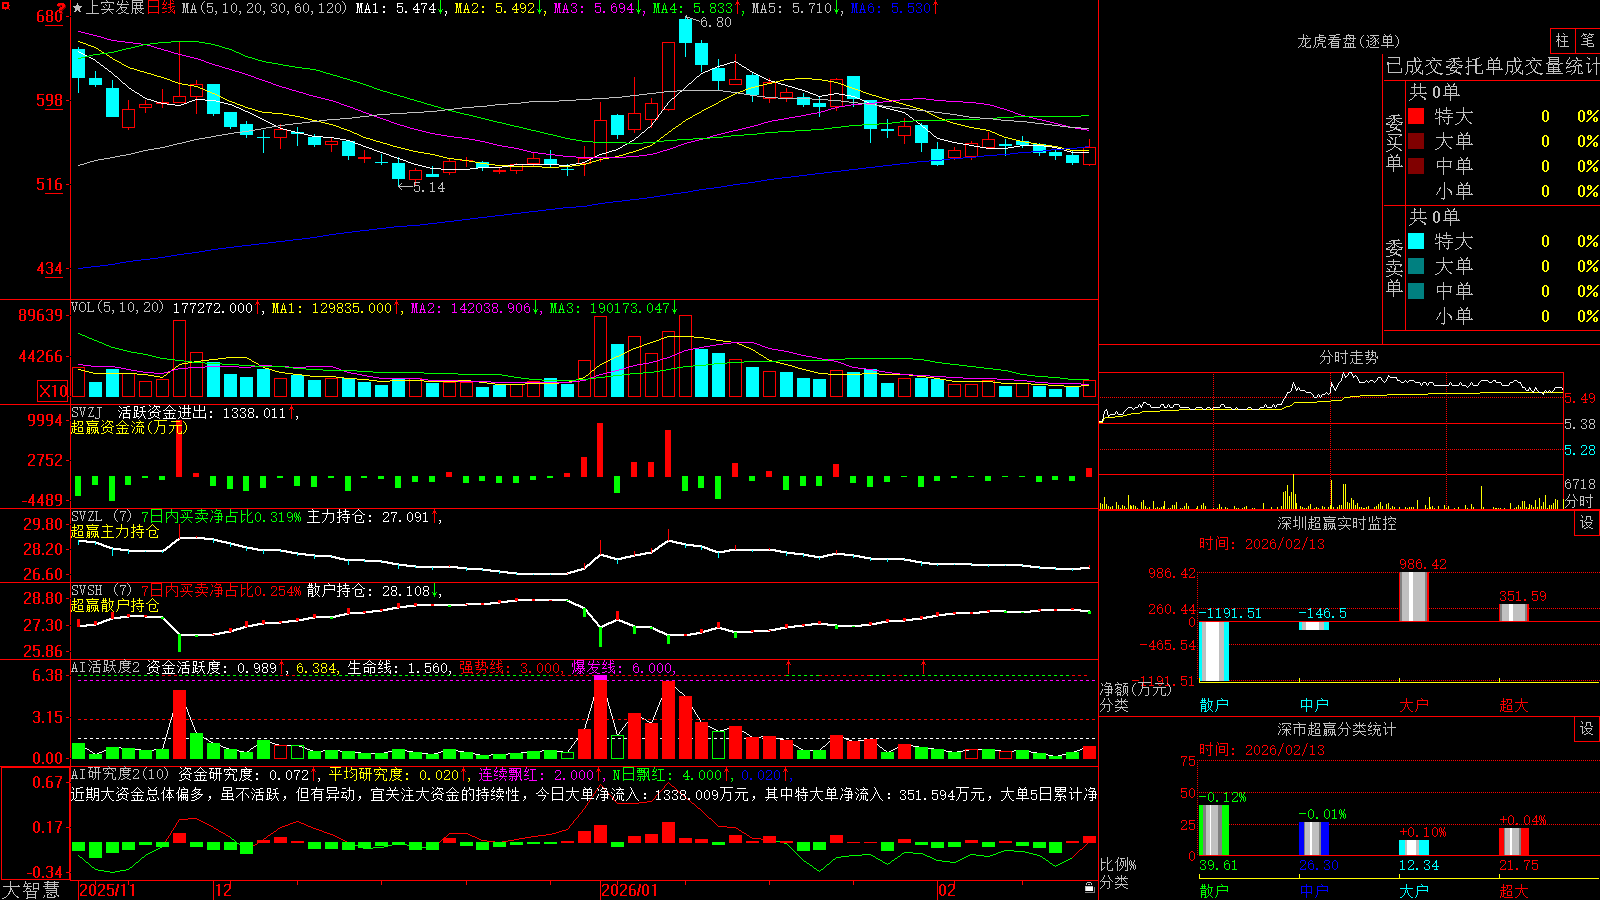
Task: Click the 时间: 2026/02/13 in 实时监控 panel
Action: 1262,544
